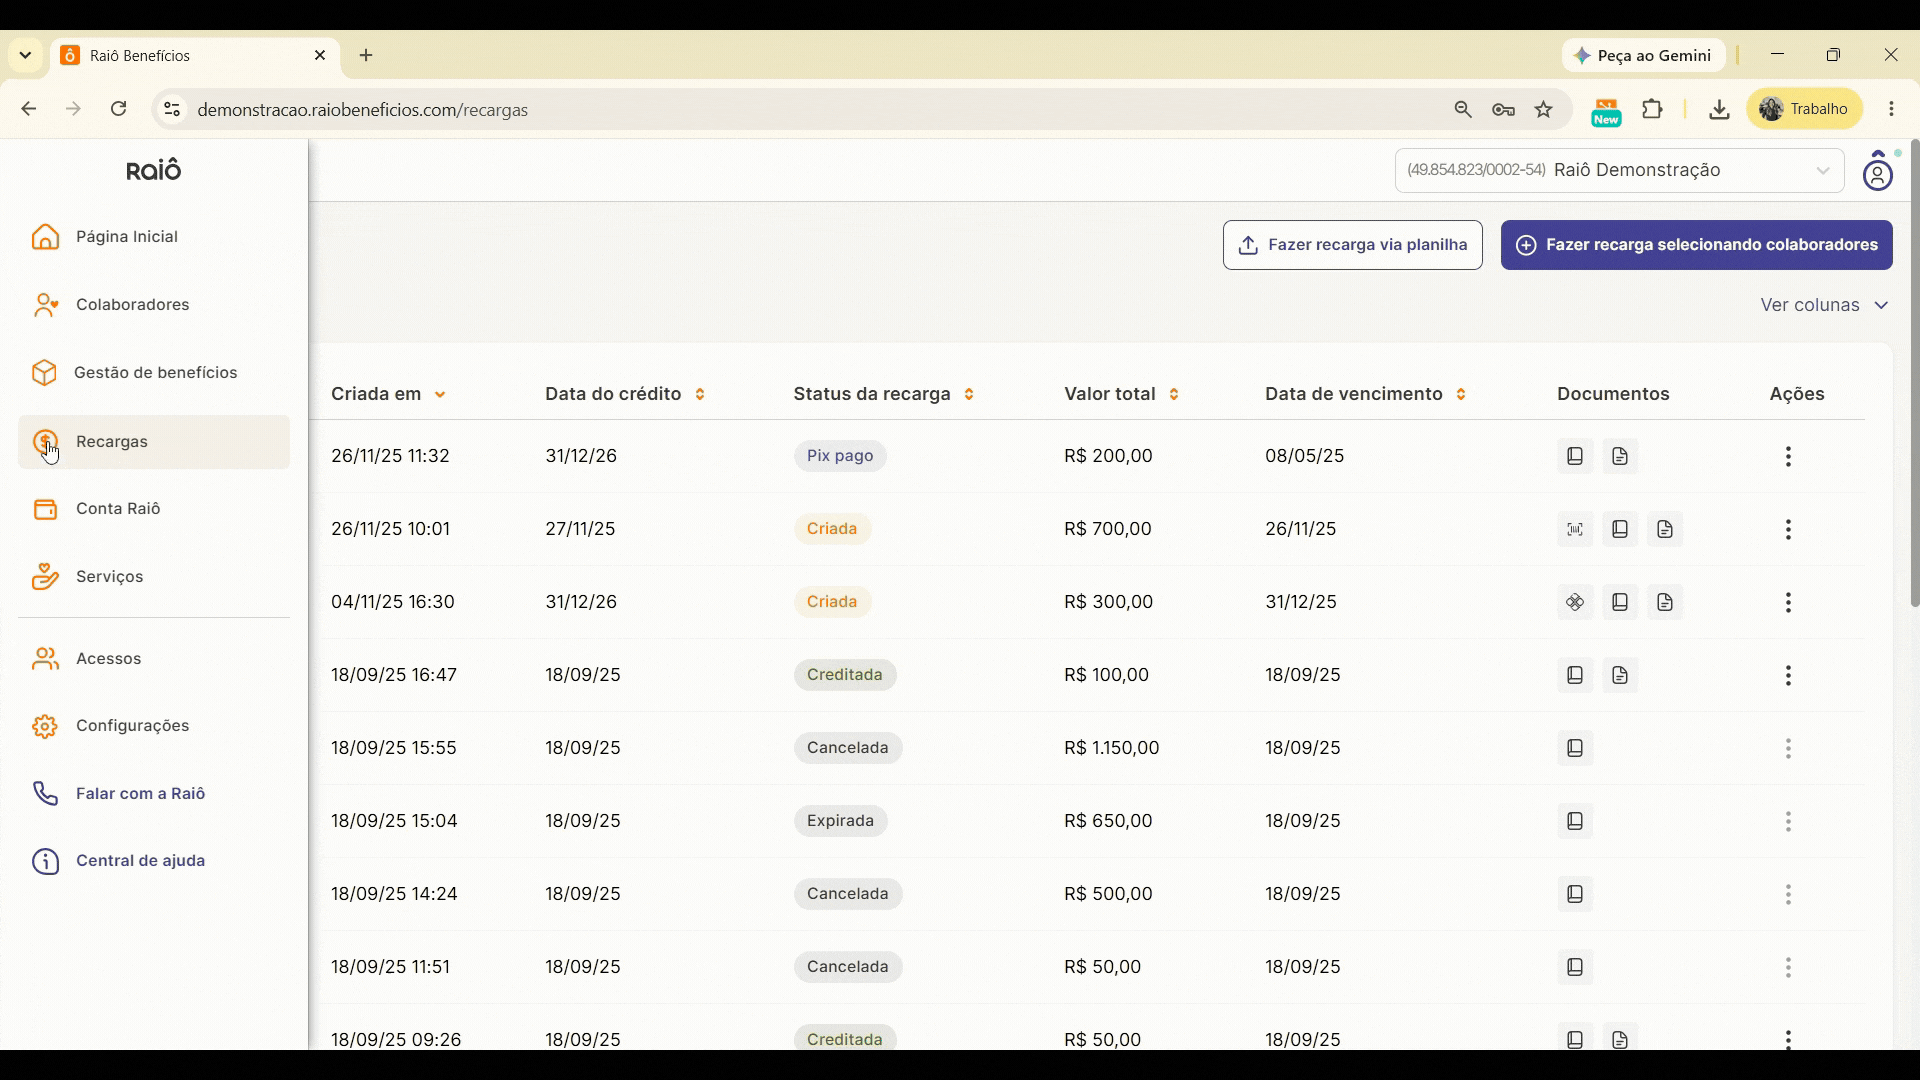Sort by Valor total column
Image resolution: width=1920 pixels, height=1080 pixels.
(x=1121, y=394)
